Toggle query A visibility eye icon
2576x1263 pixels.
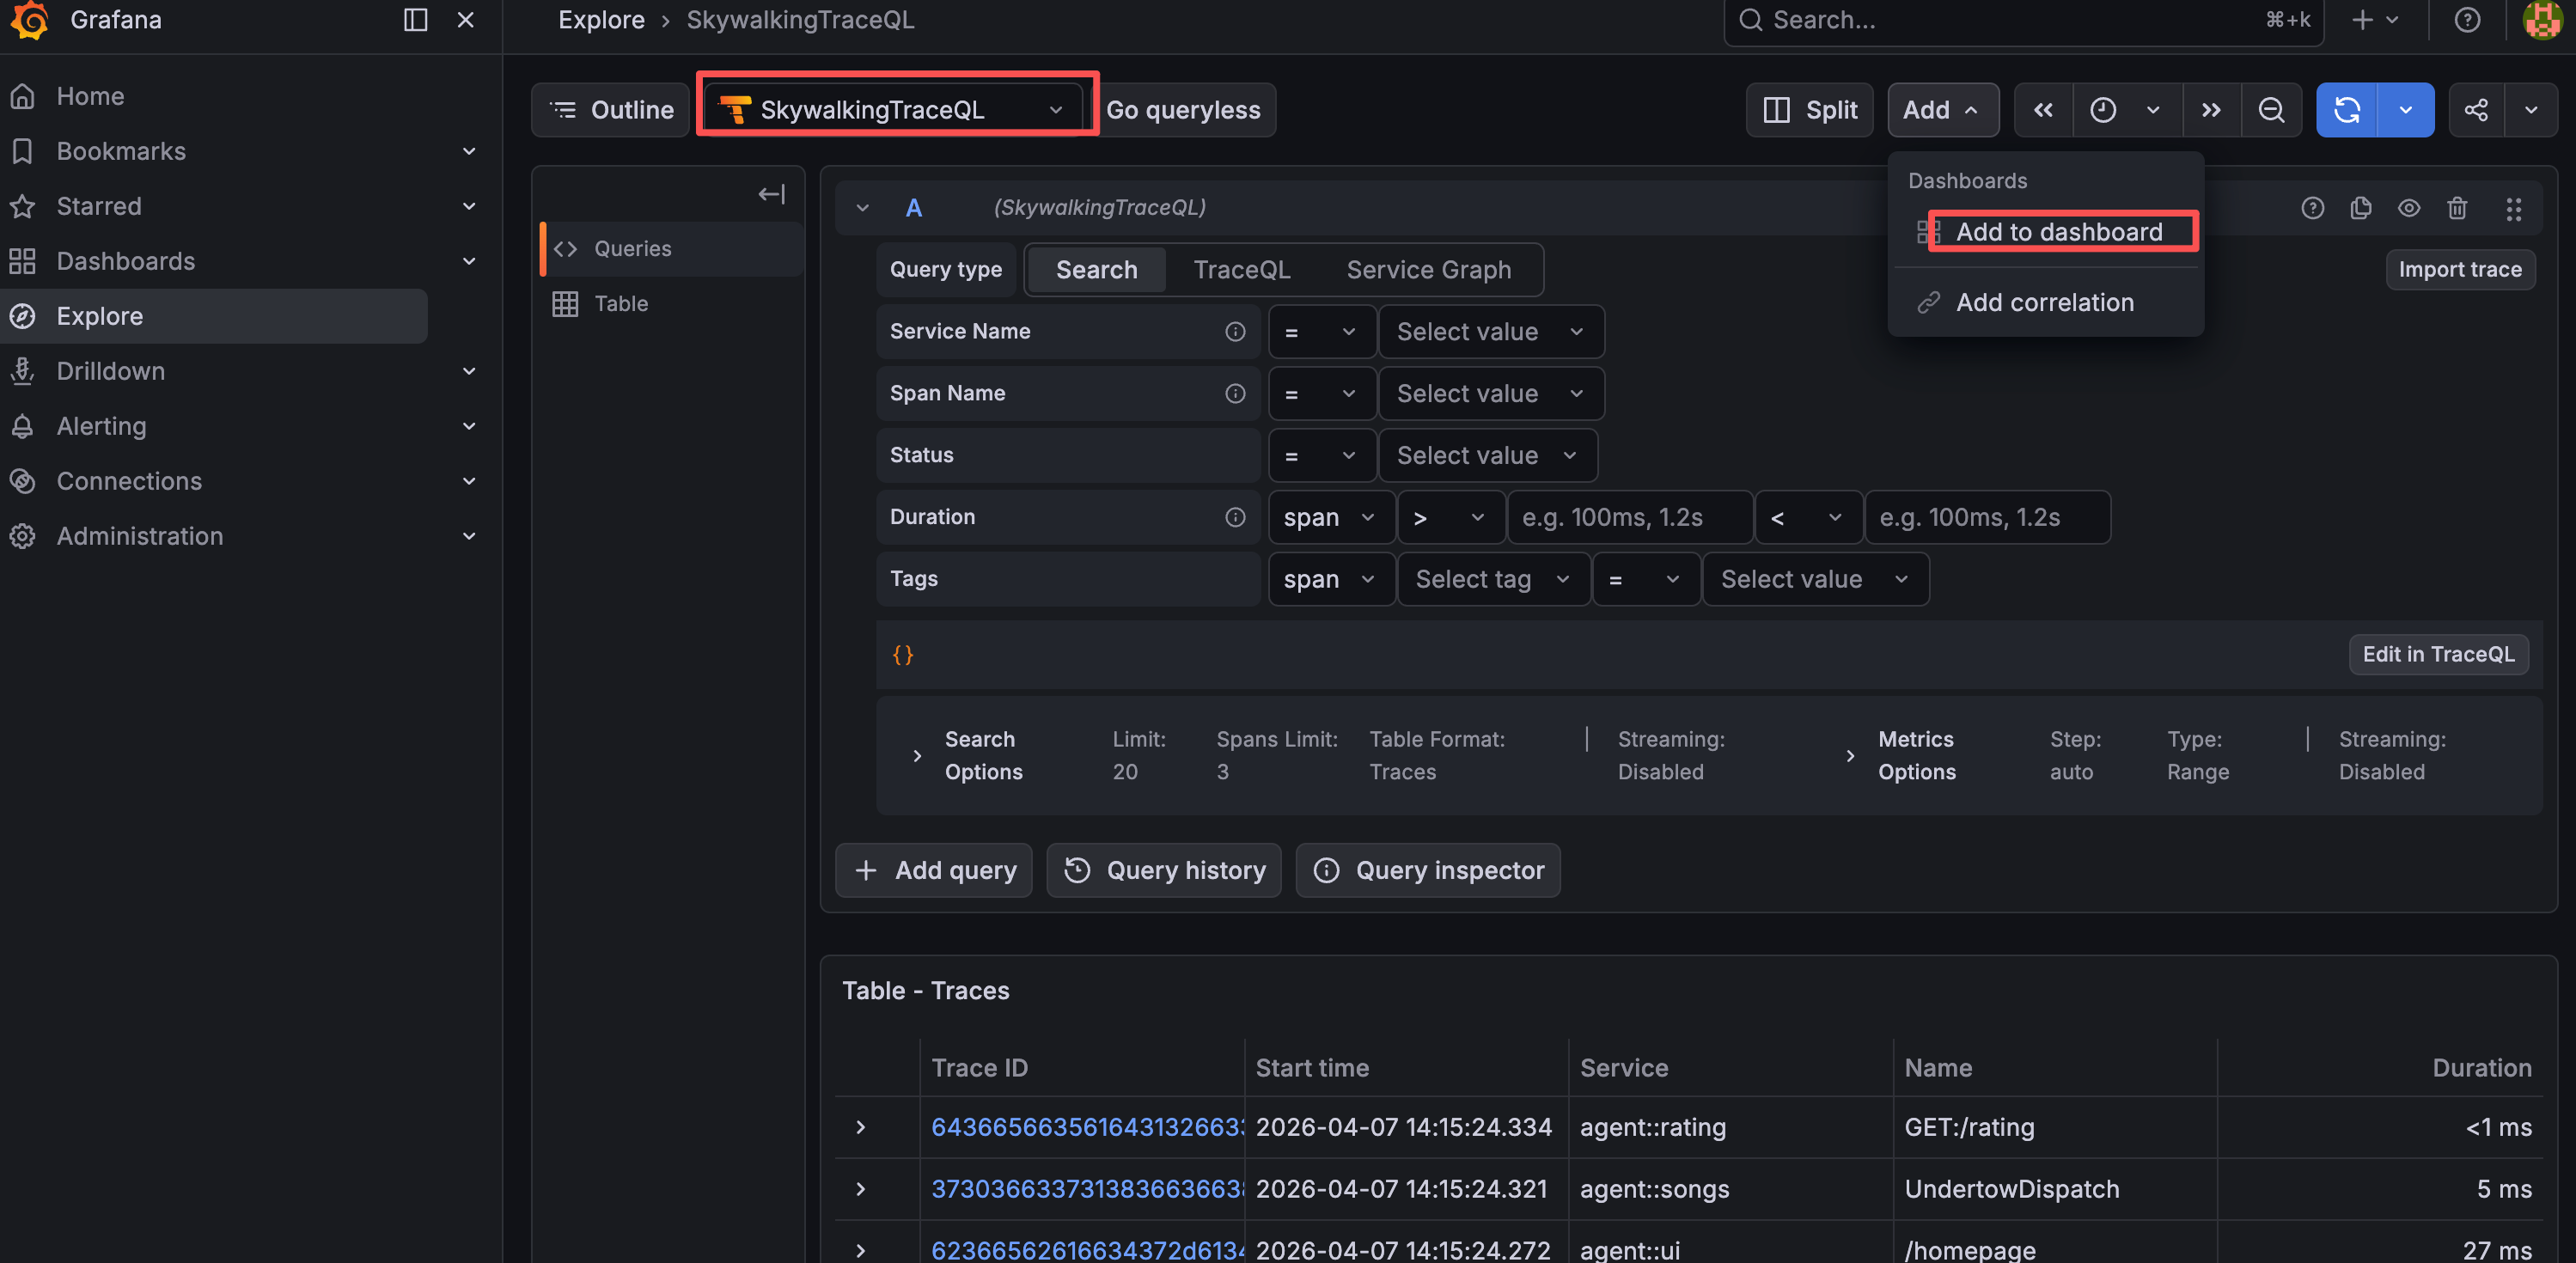tap(2409, 208)
